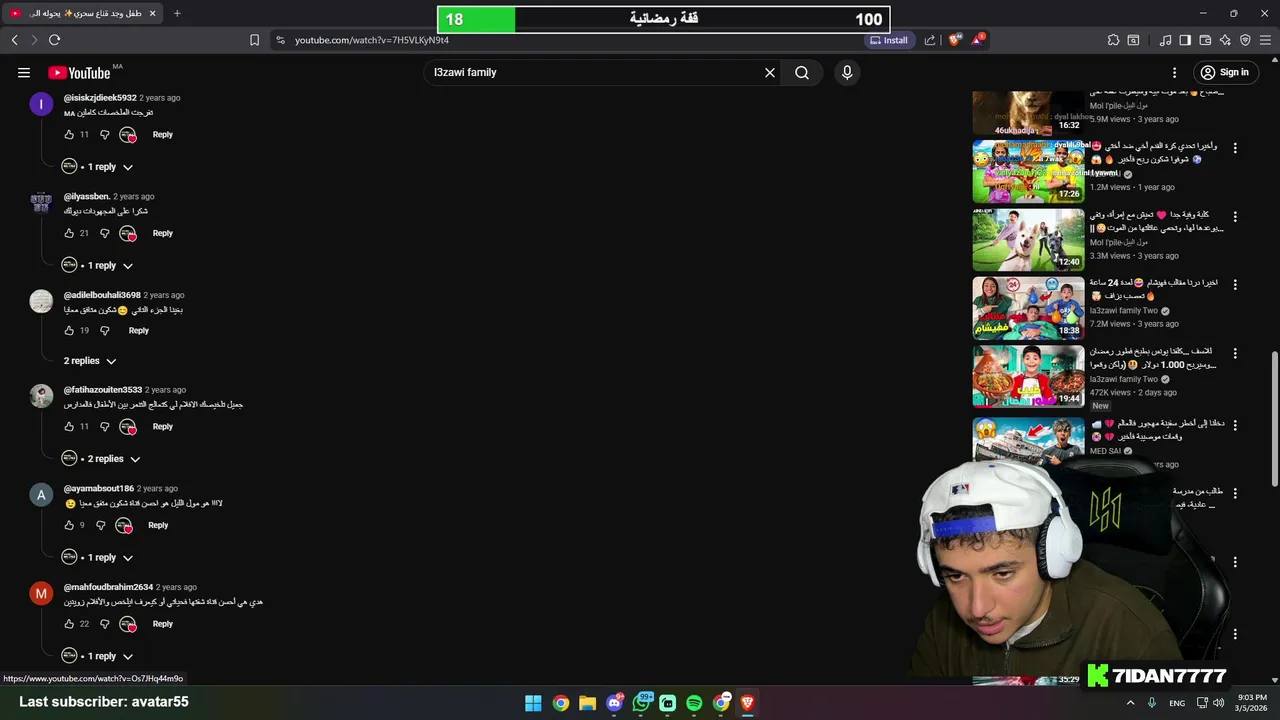1280x720 pixels.
Task: Reply to the comment by @isiskzjdieek5932
Action: point(163,134)
